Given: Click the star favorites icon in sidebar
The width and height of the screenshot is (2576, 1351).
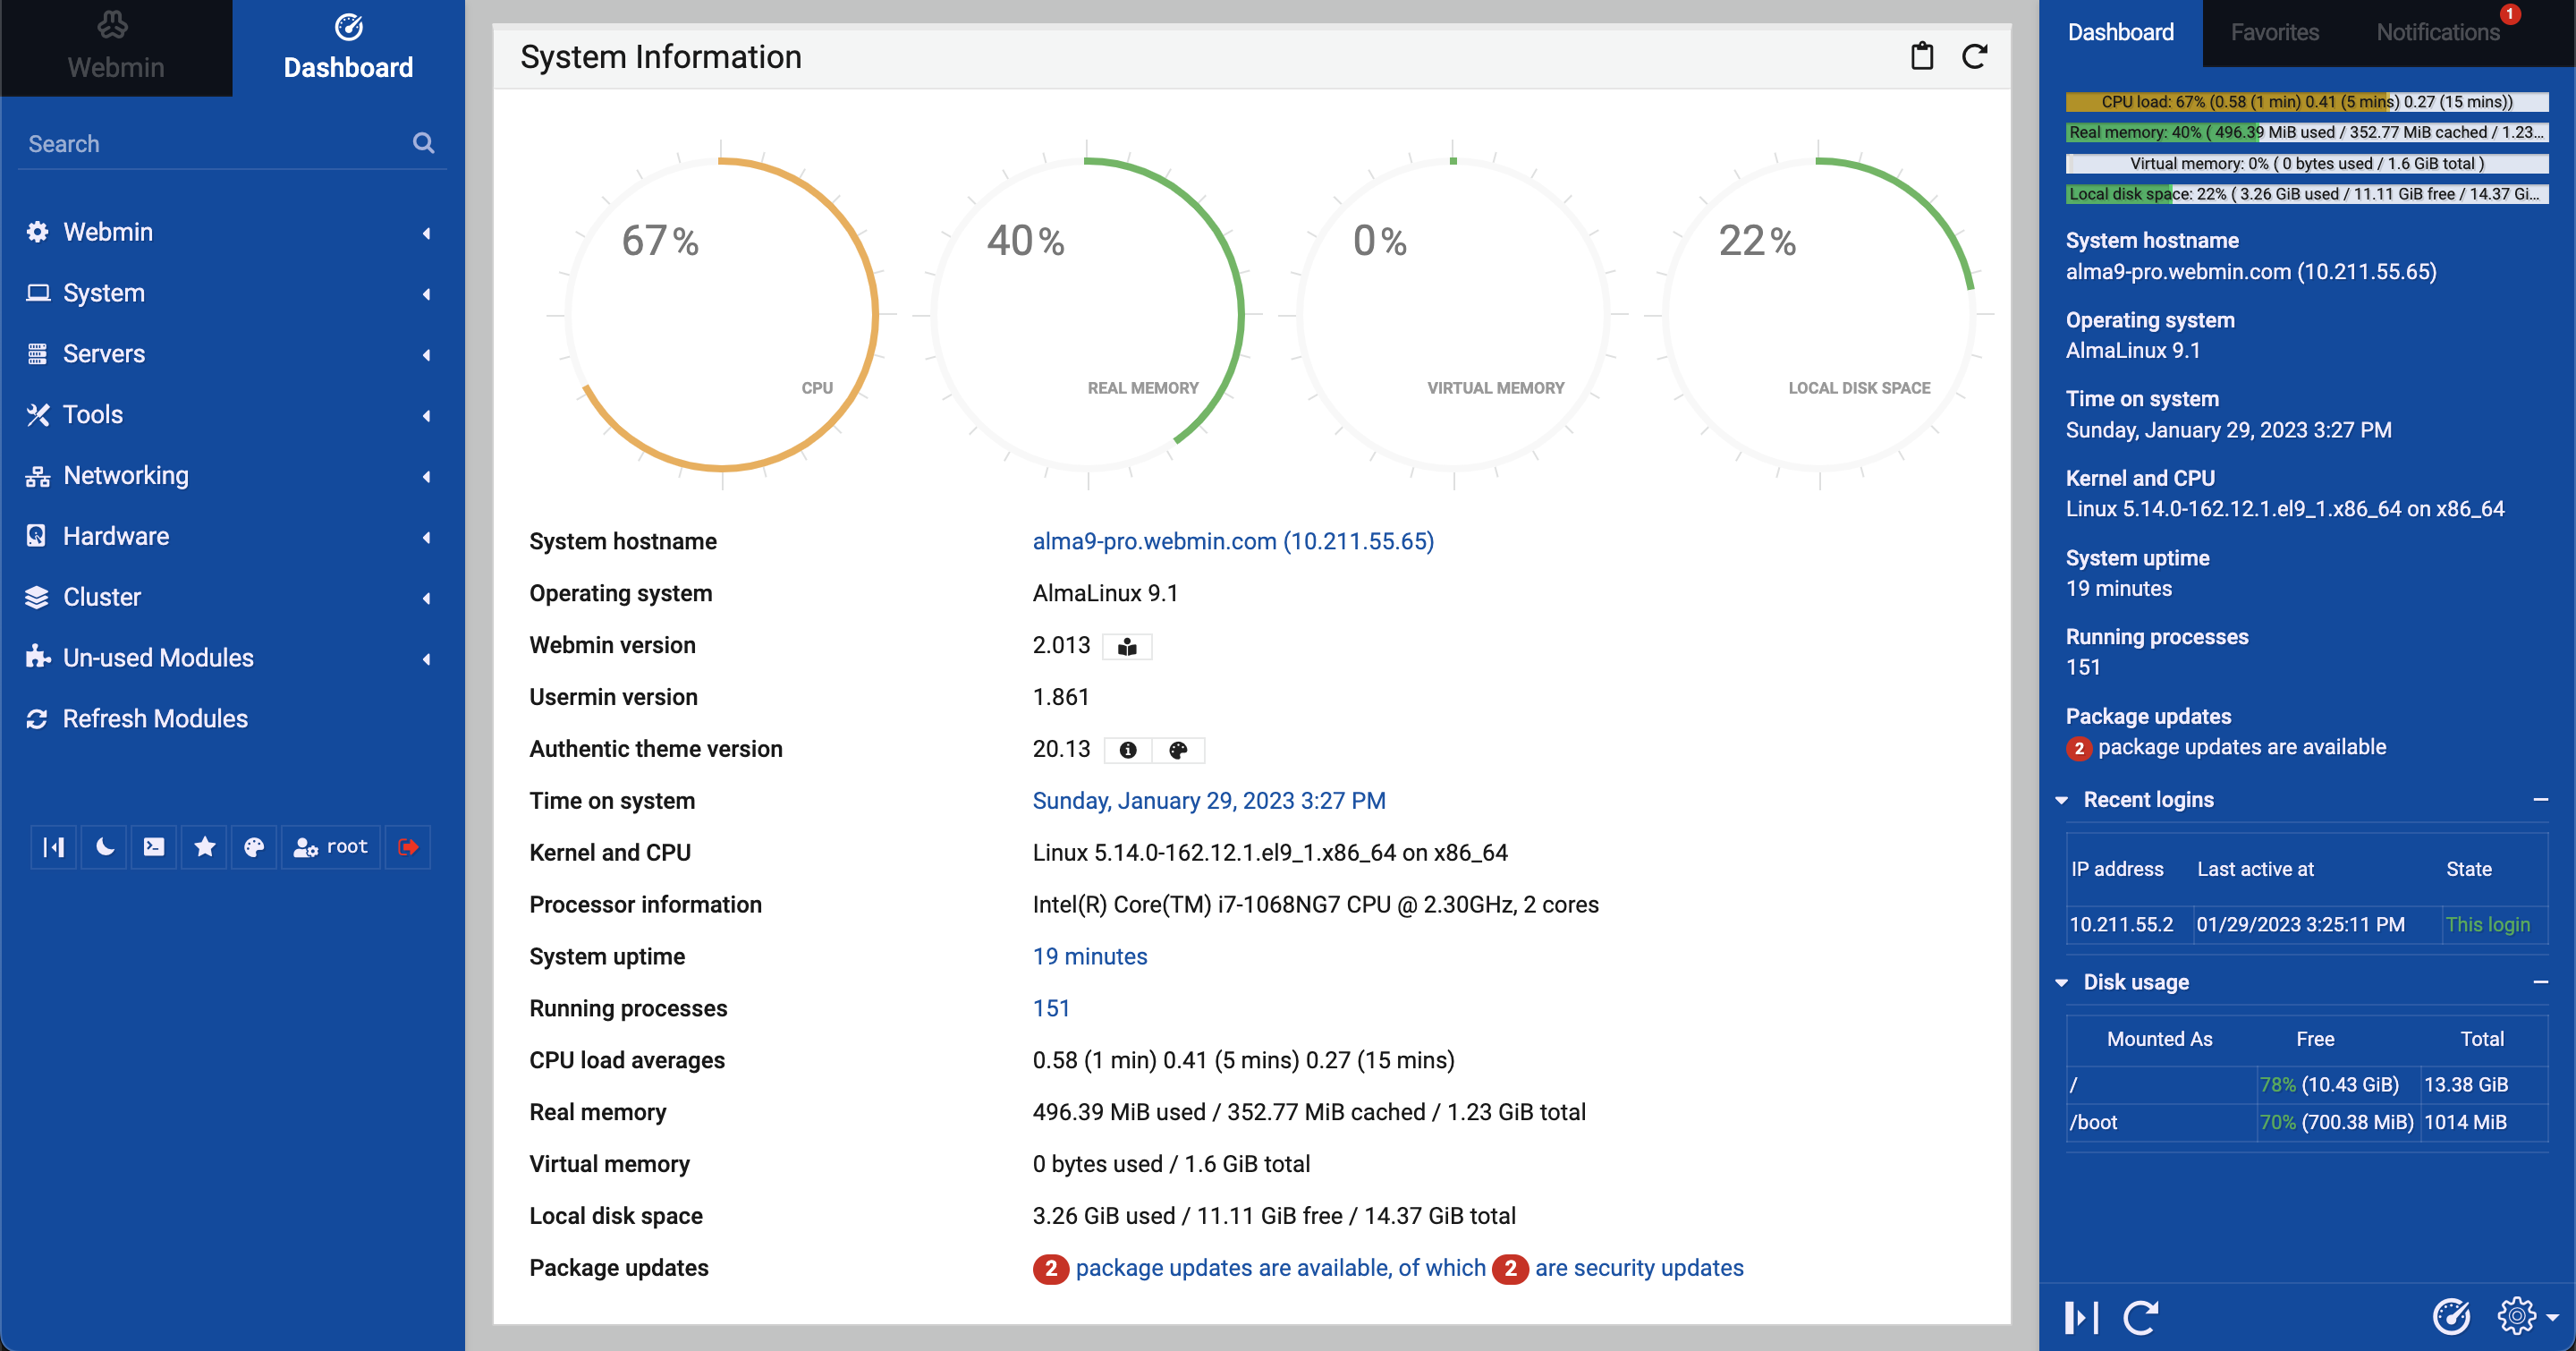Looking at the screenshot, I should (203, 846).
